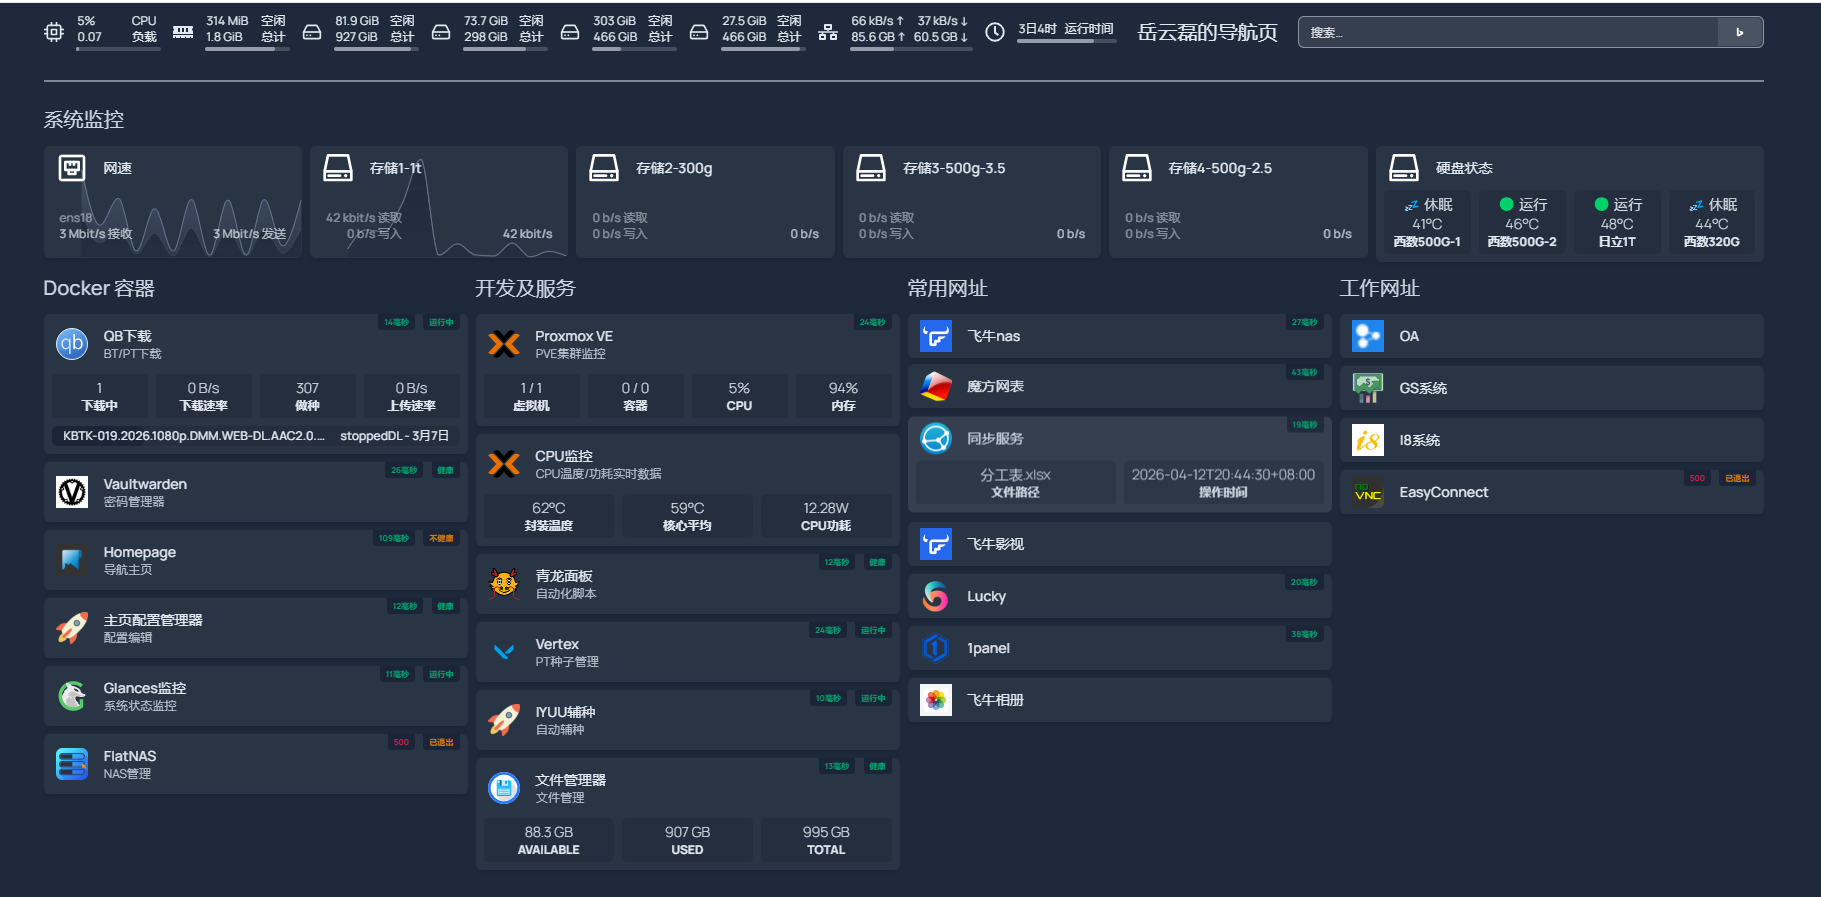
Task: Click the 健康 badge on Vaultwarden
Action: tap(445, 470)
